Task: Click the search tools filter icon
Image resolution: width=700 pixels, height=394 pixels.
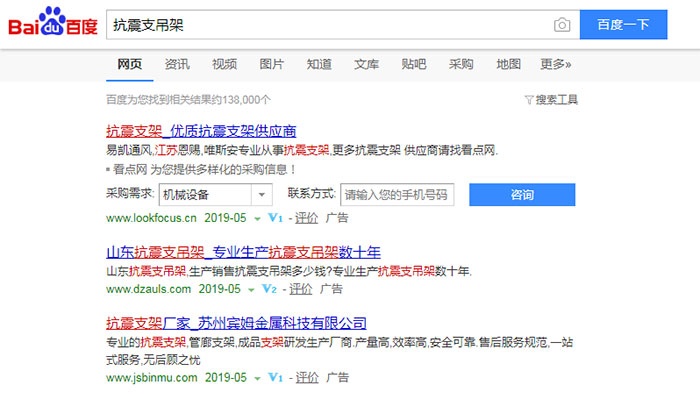Action: pyautogui.click(x=529, y=100)
